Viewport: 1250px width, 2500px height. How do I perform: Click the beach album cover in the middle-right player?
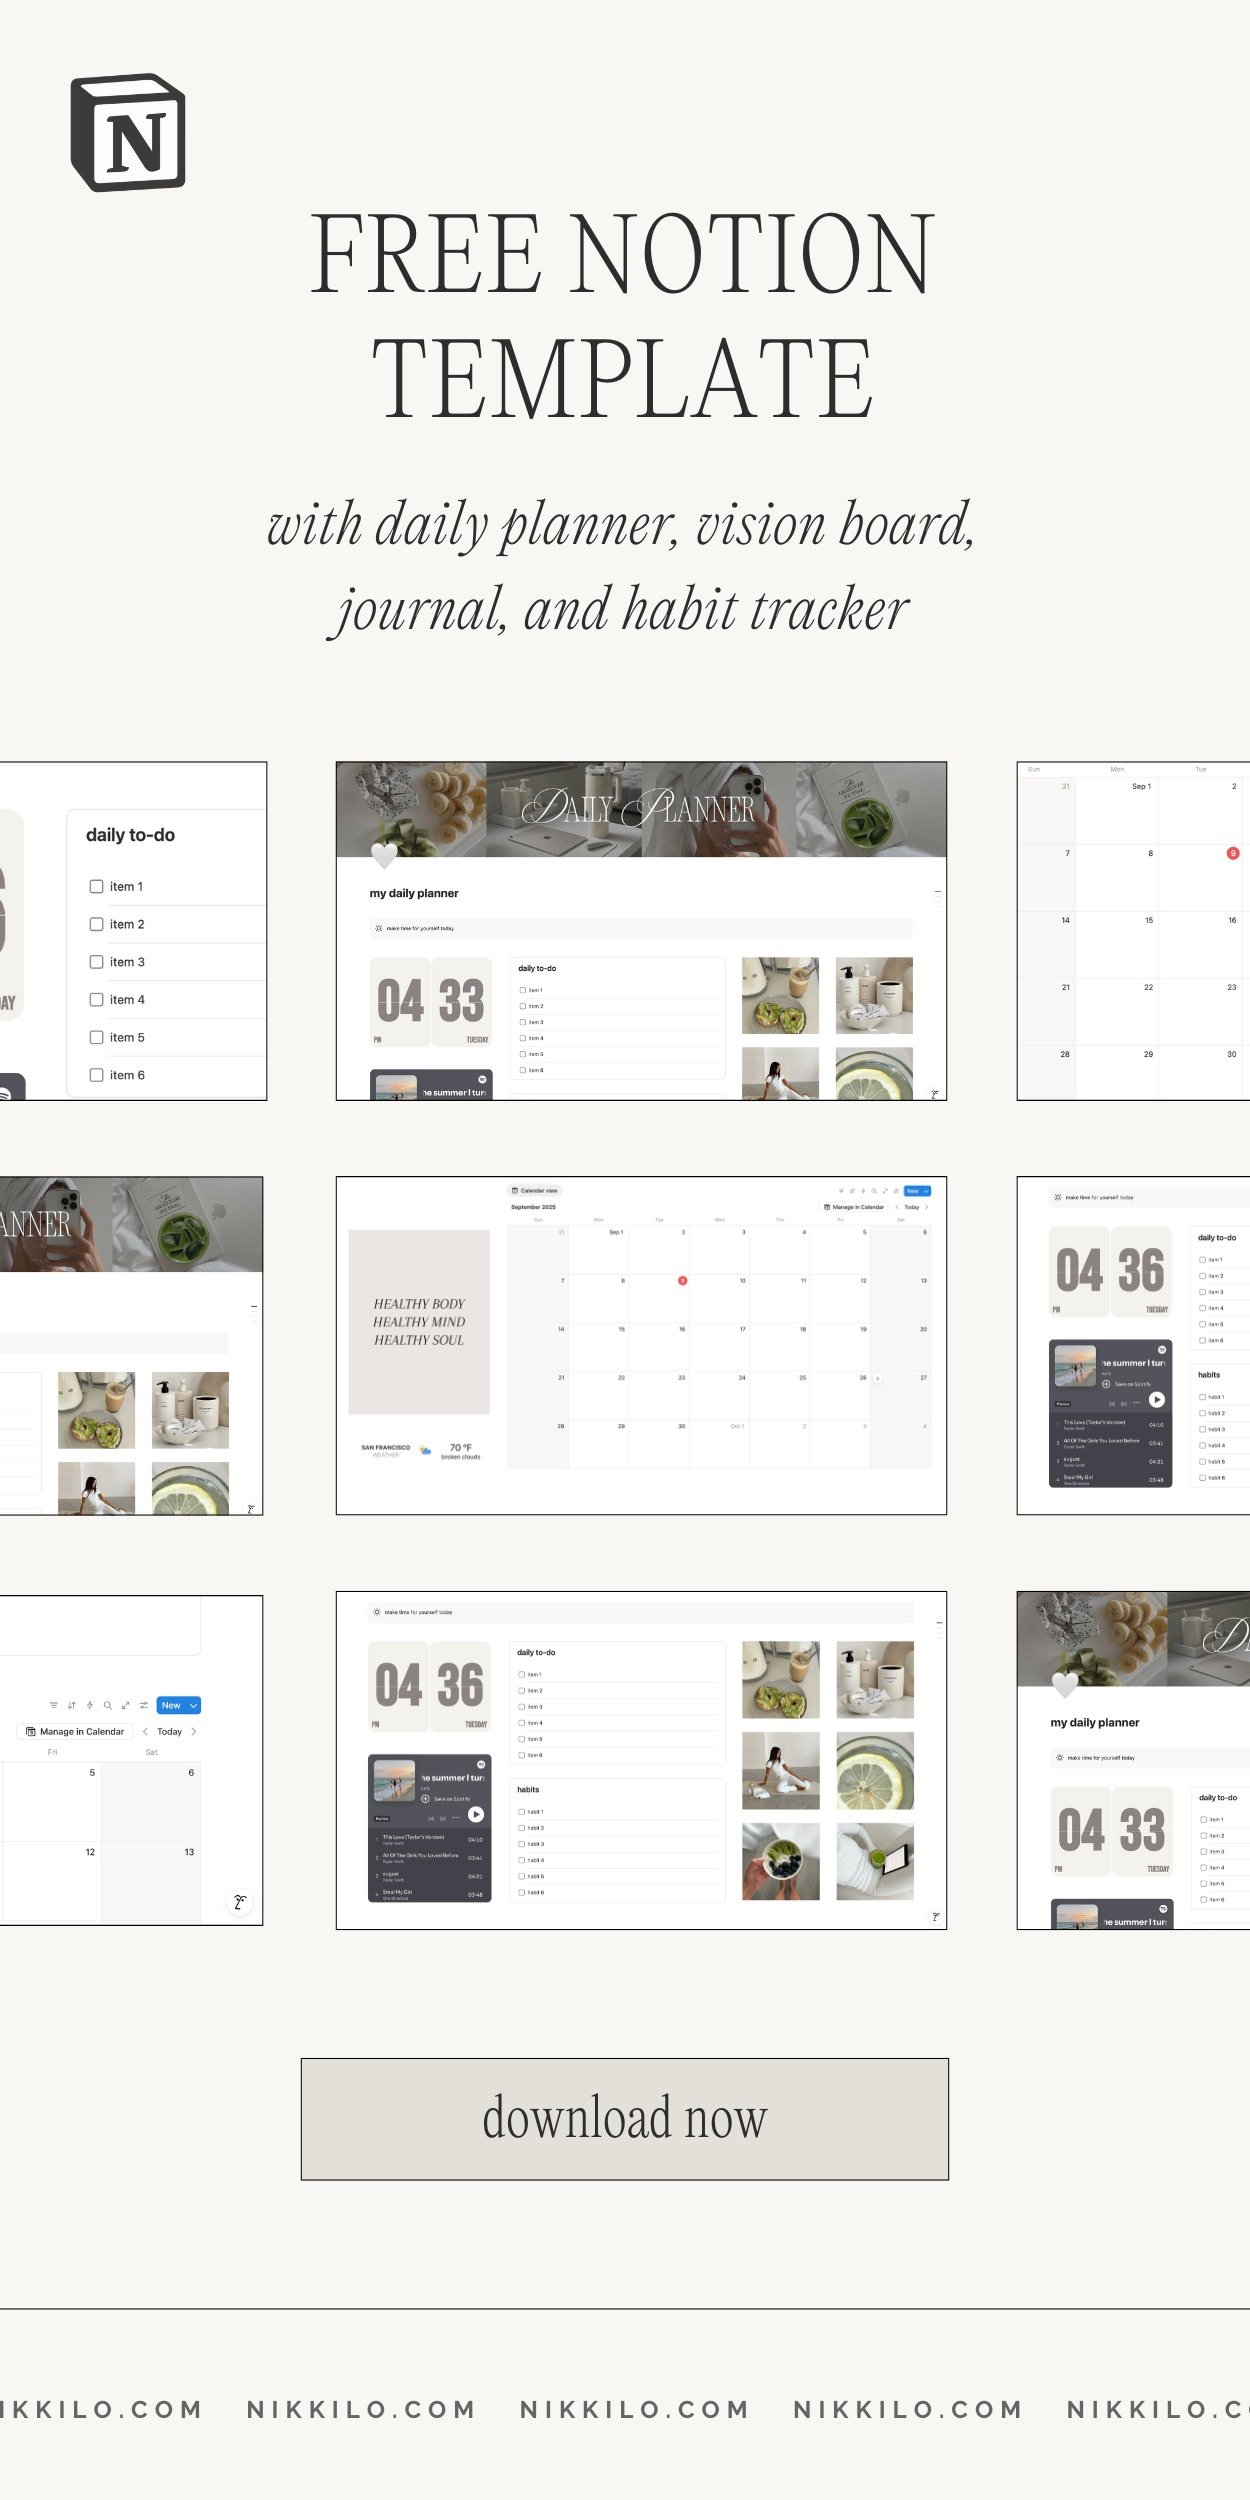(1075, 1366)
